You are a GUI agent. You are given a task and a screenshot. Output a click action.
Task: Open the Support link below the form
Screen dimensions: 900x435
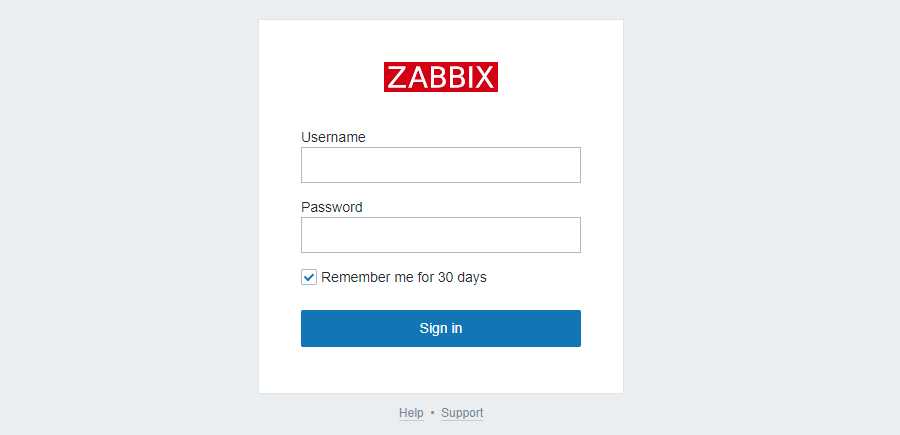coord(462,413)
